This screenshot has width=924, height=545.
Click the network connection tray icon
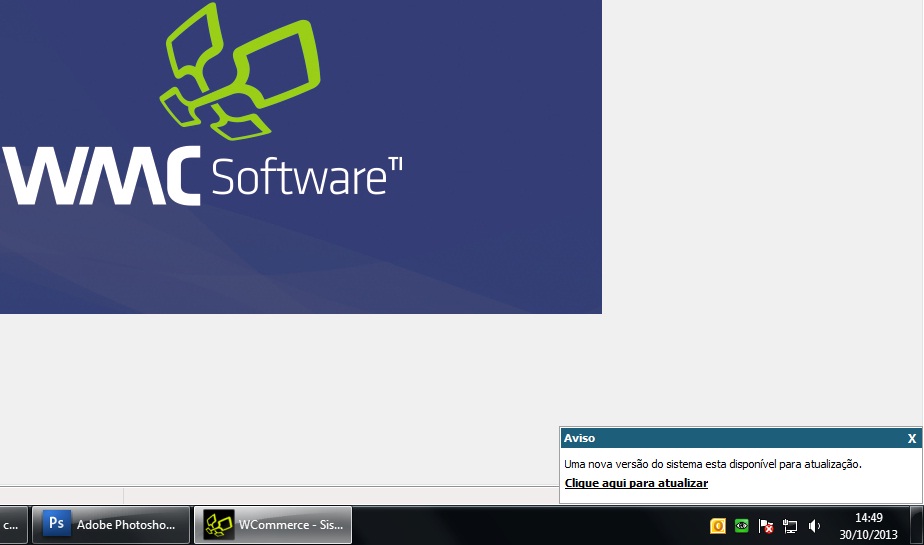(790, 526)
